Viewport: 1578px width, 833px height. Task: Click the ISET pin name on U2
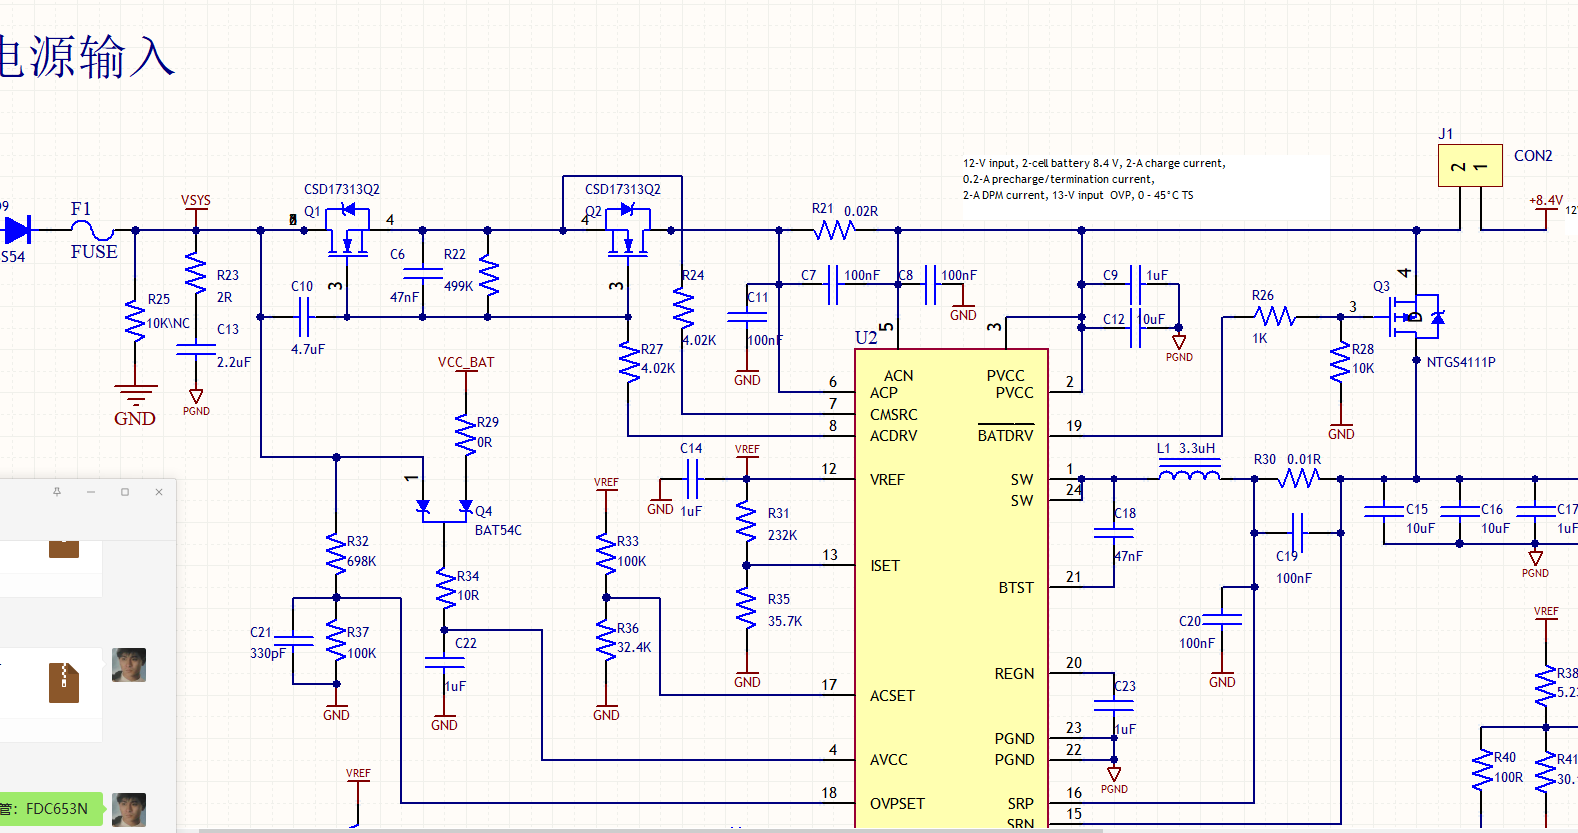pos(885,566)
